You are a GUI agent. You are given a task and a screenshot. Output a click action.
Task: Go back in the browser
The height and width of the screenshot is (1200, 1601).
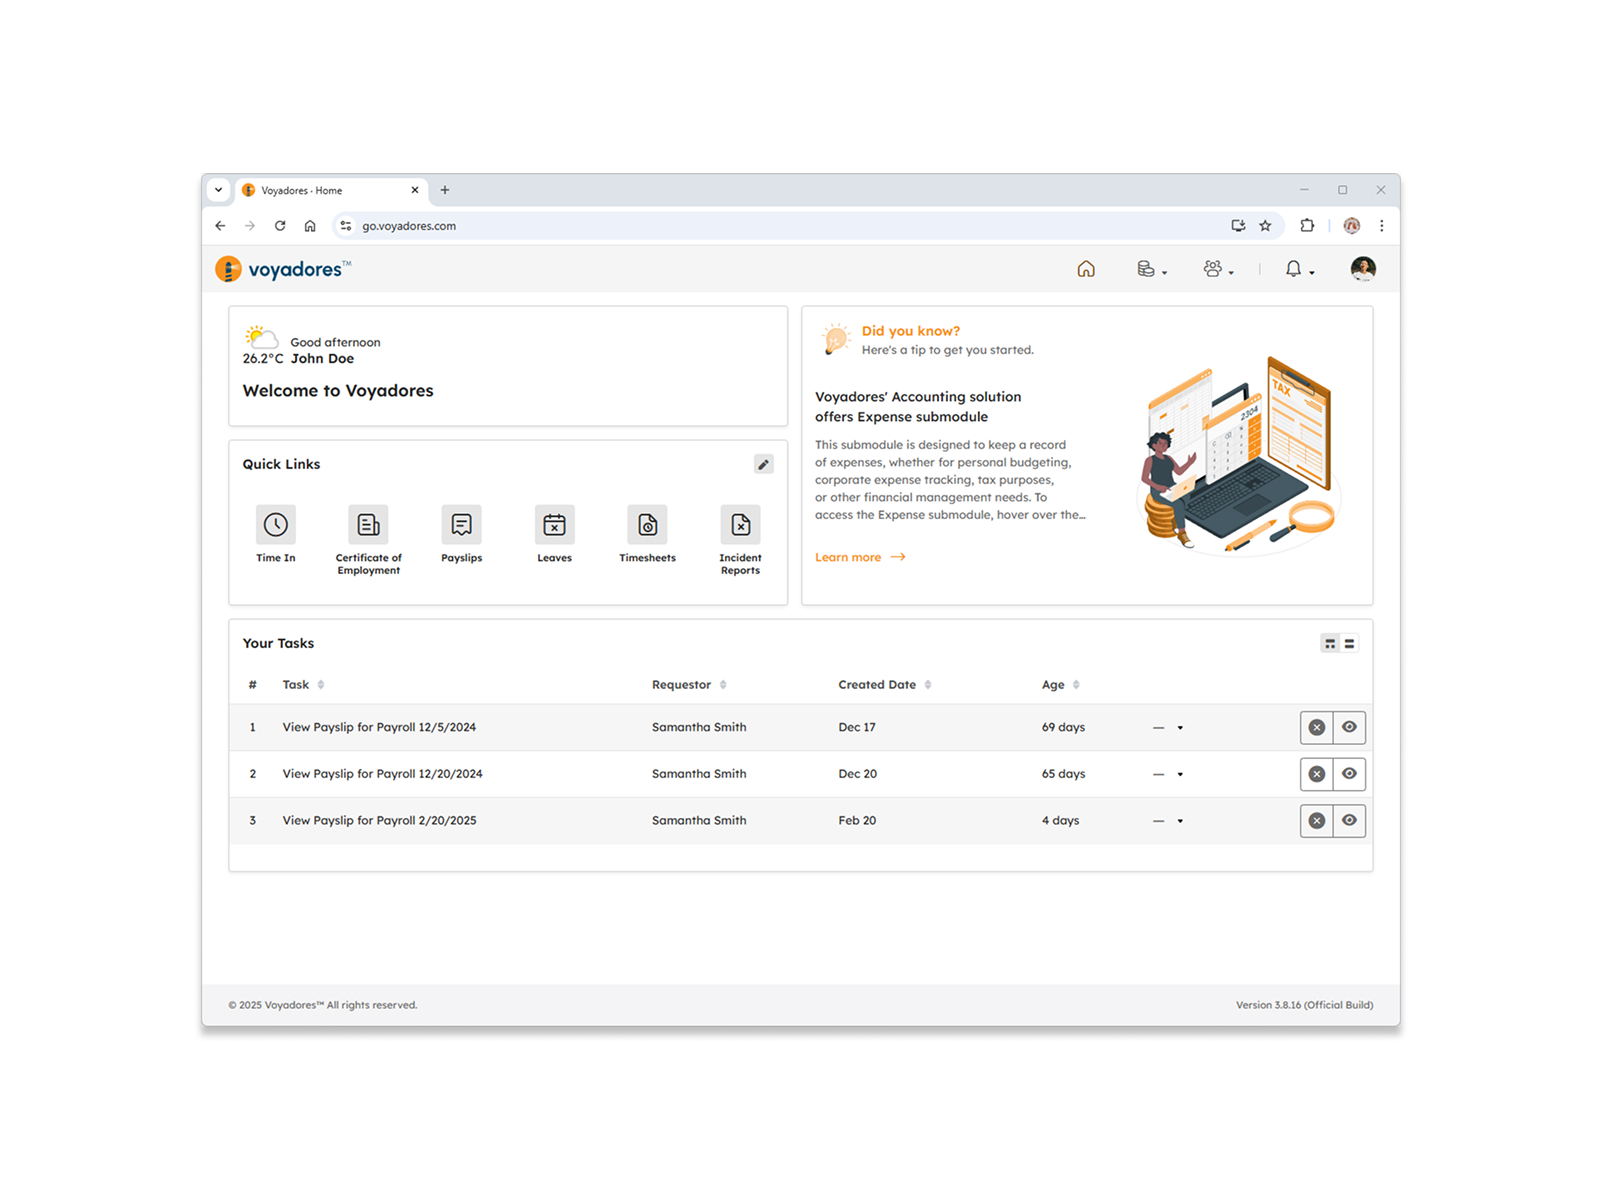click(220, 226)
